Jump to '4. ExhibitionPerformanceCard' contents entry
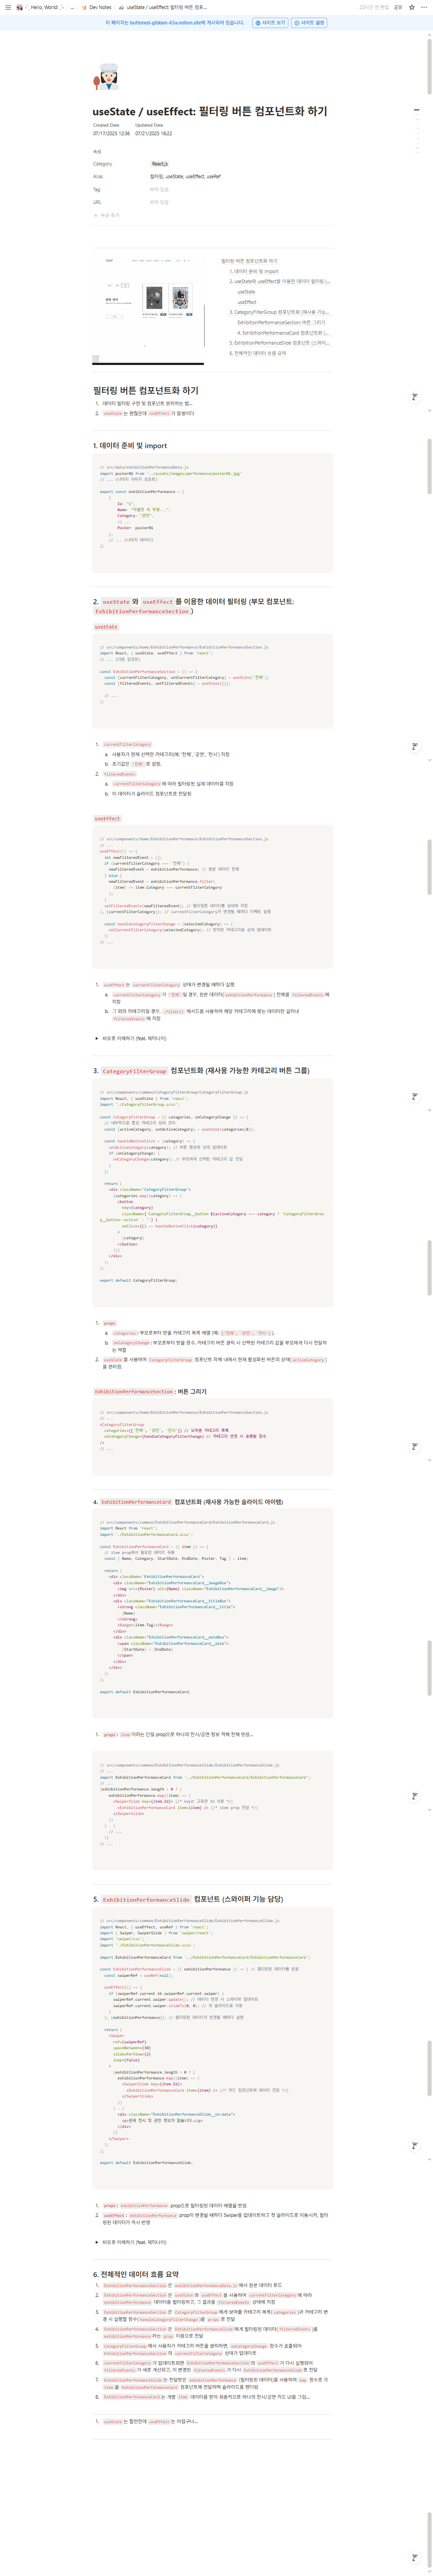This screenshot has height=2576, width=433. tap(283, 333)
